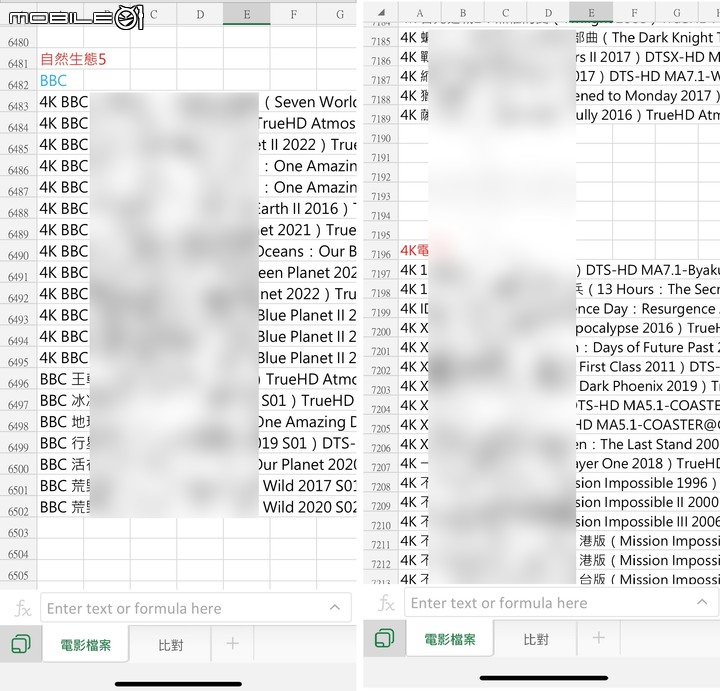
Task: Click The Dark Knight cell in row 7185
Action: (648, 37)
